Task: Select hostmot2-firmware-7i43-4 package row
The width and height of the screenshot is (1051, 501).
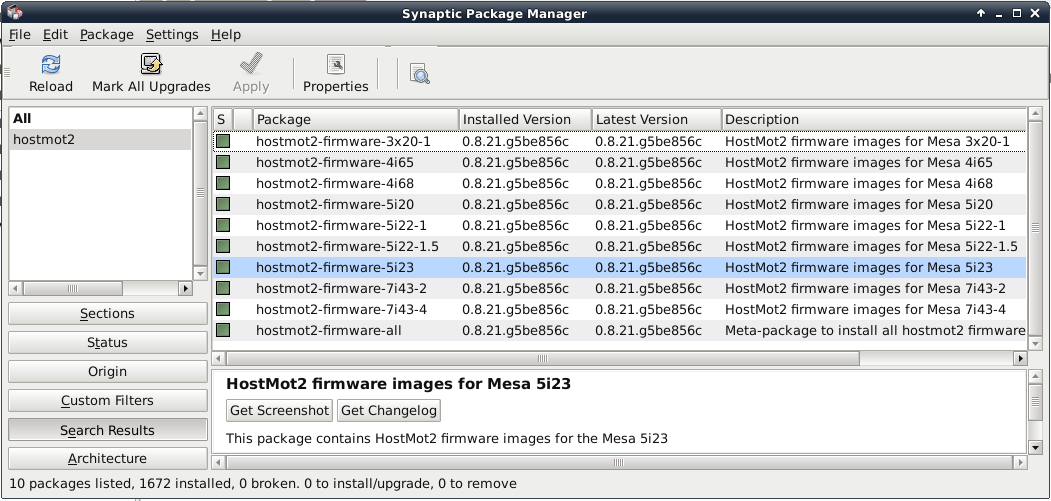Action: pos(619,309)
